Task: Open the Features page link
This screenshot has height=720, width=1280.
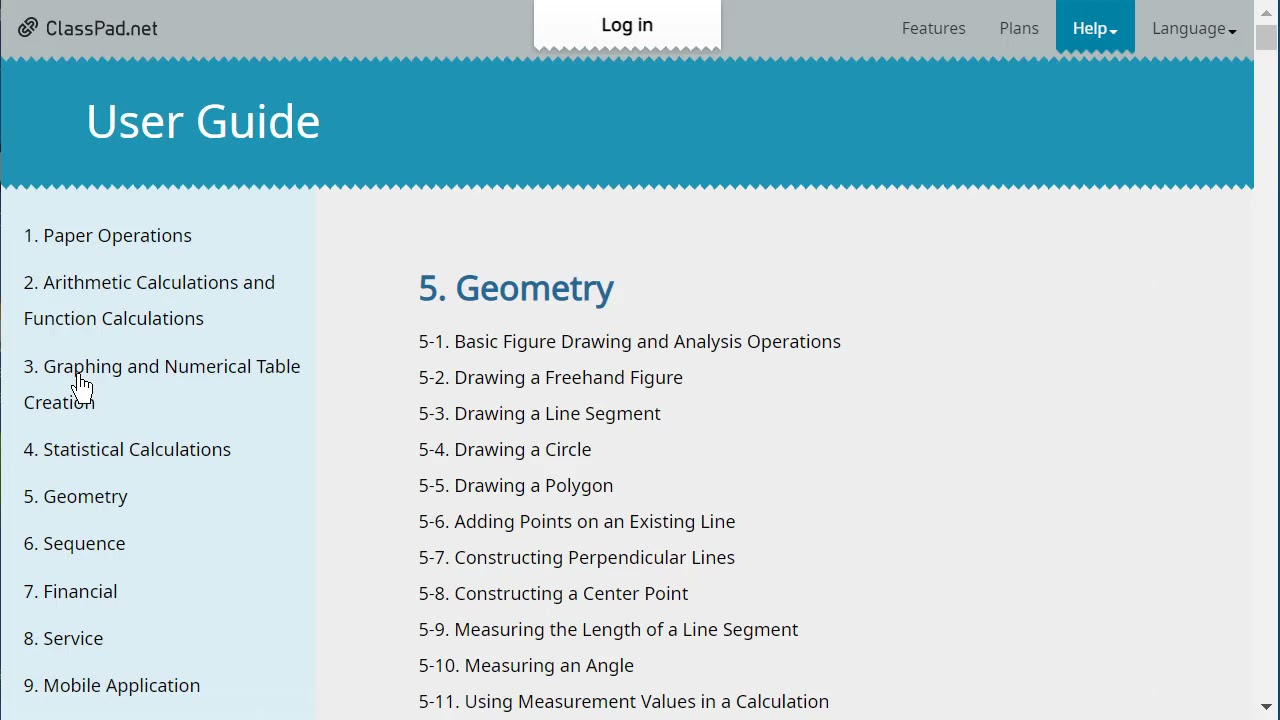Action: point(933,28)
